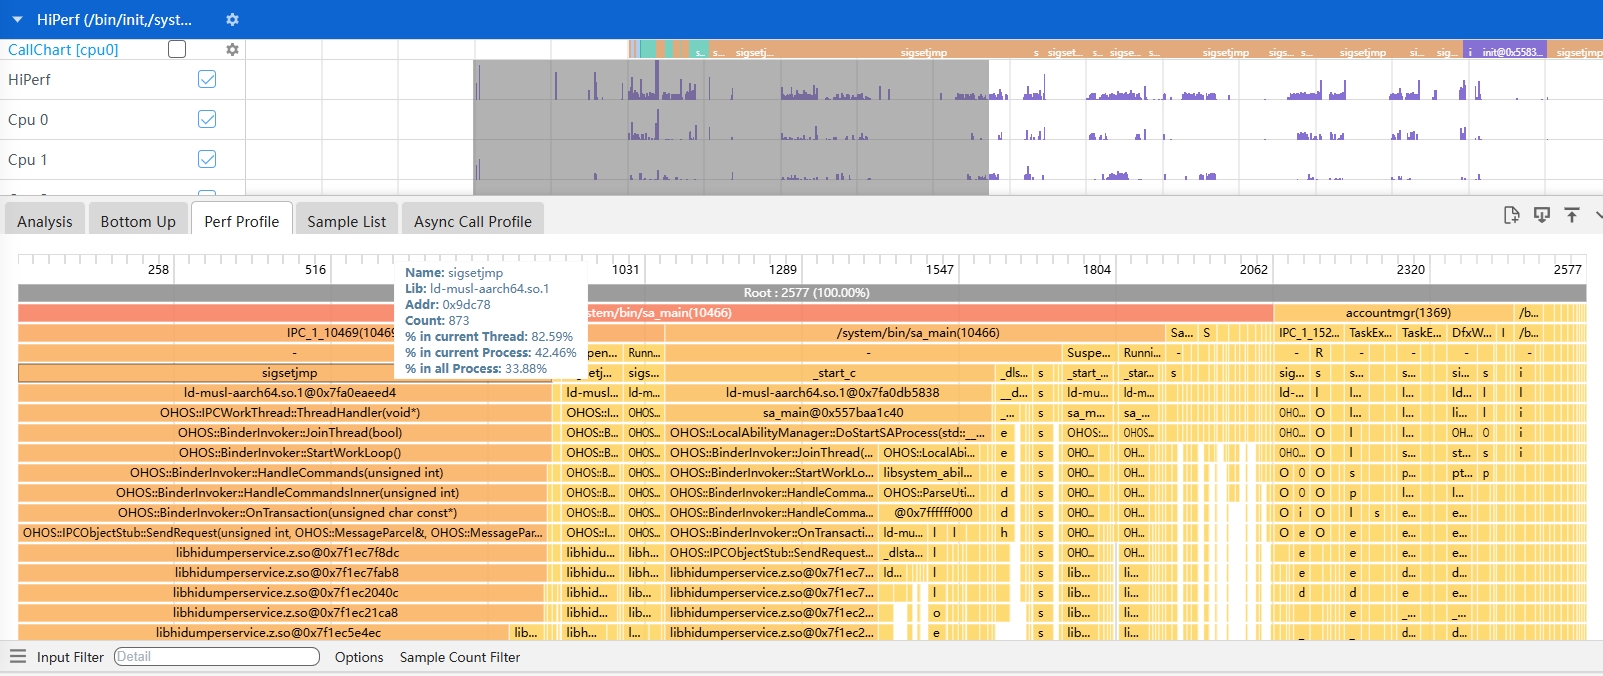
Task: Open the Bottom Up tab
Action: point(138,221)
